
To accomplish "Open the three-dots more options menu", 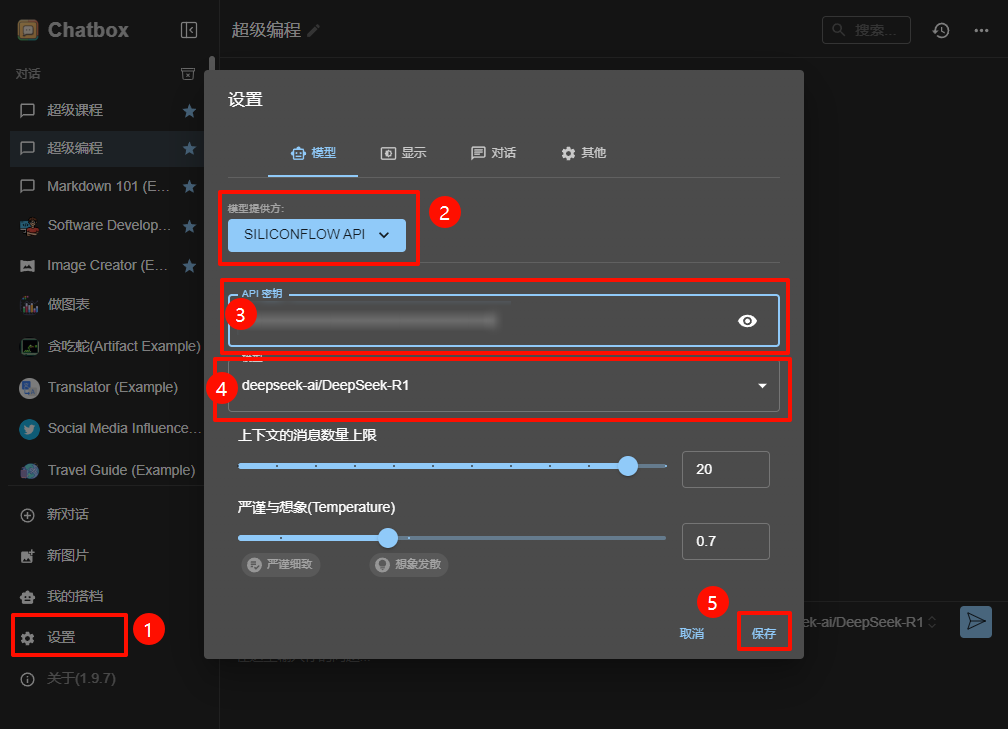I will [x=981, y=30].
